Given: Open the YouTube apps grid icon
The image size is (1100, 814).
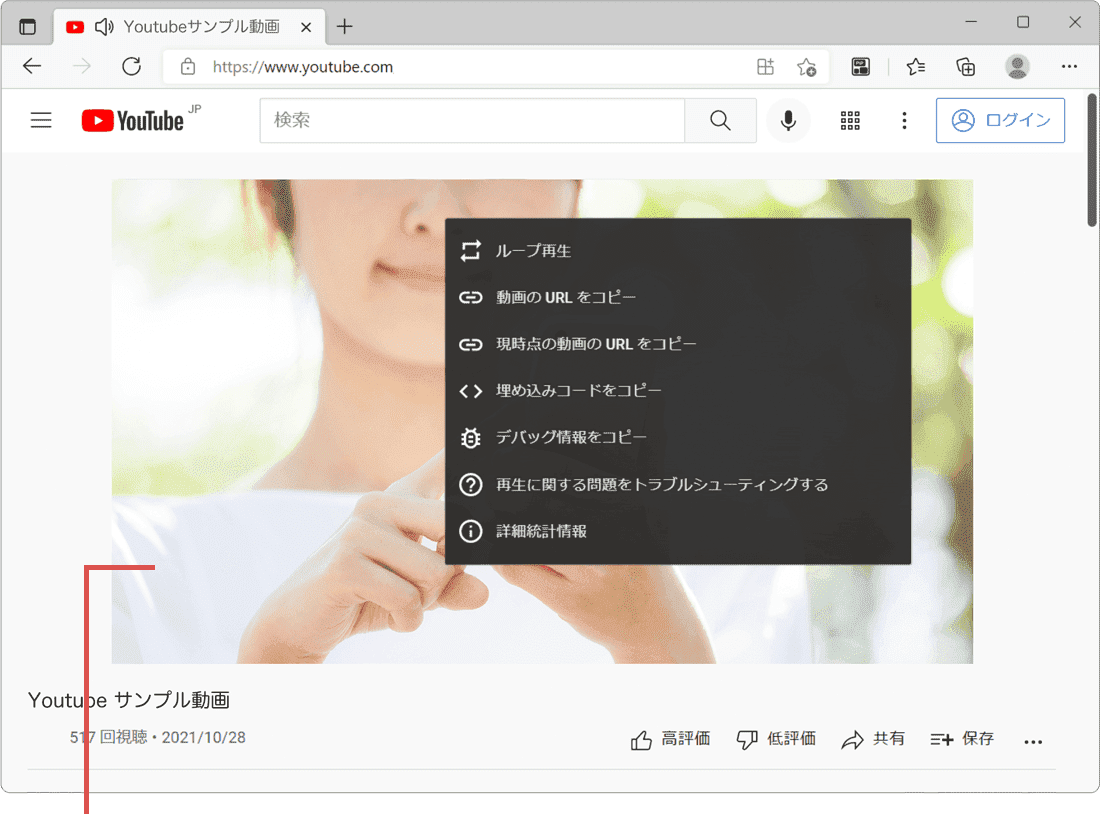Looking at the screenshot, I should [849, 120].
